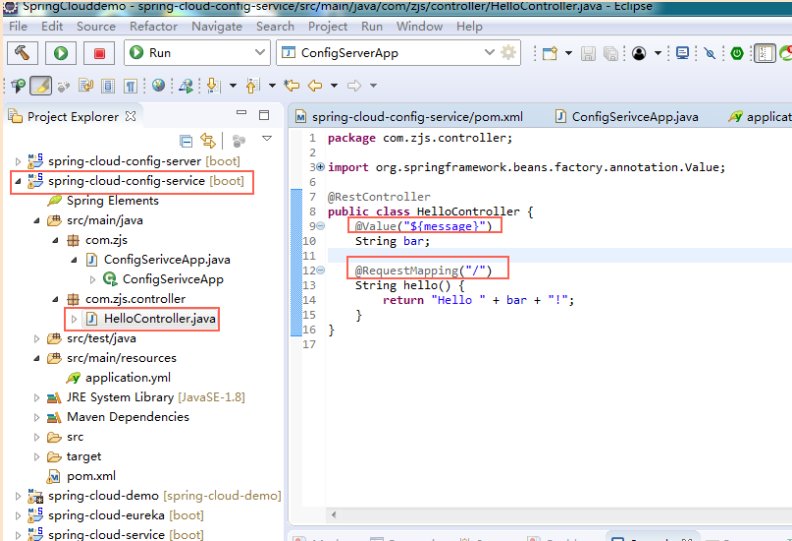Expand Maven Dependencies node
This screenshot has width=792, height=541.
click(x=37, y=417)
